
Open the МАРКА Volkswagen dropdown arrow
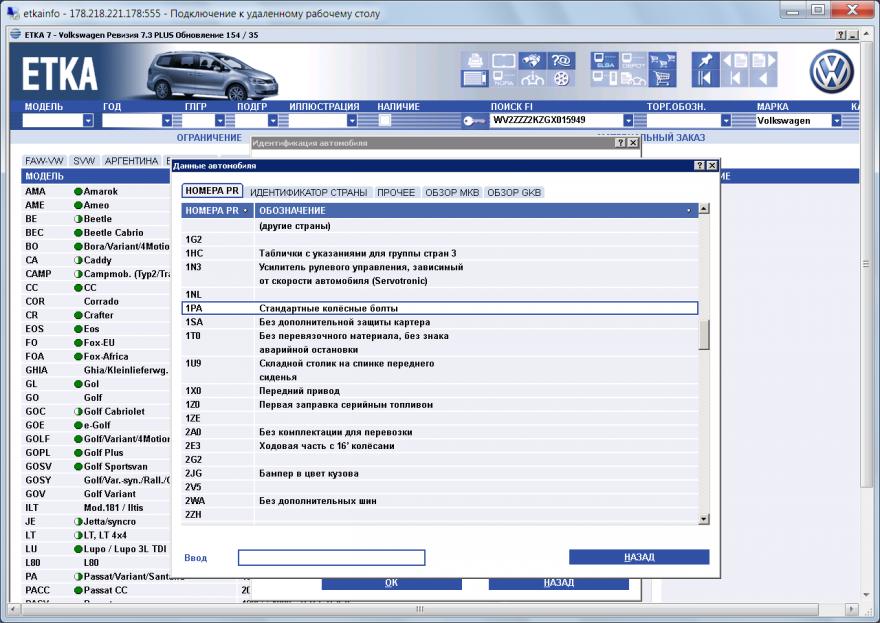point(837,120)
